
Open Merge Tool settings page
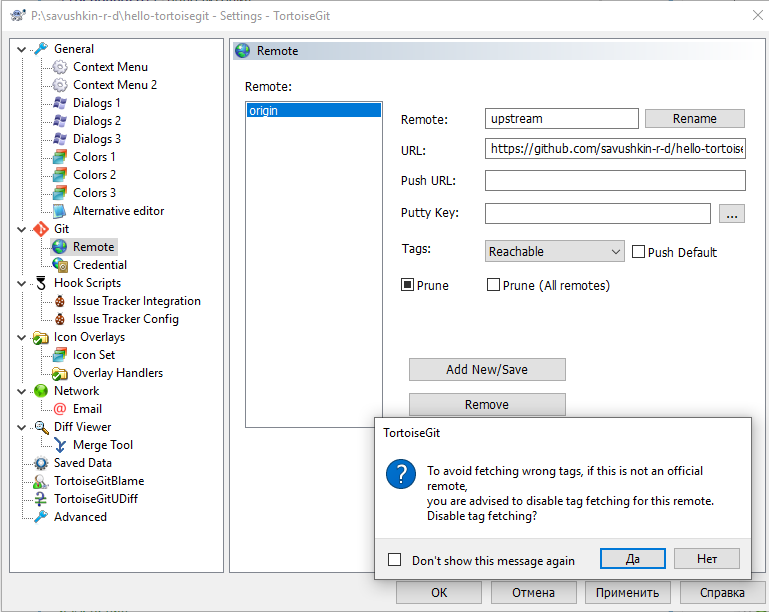pos(103,445)
